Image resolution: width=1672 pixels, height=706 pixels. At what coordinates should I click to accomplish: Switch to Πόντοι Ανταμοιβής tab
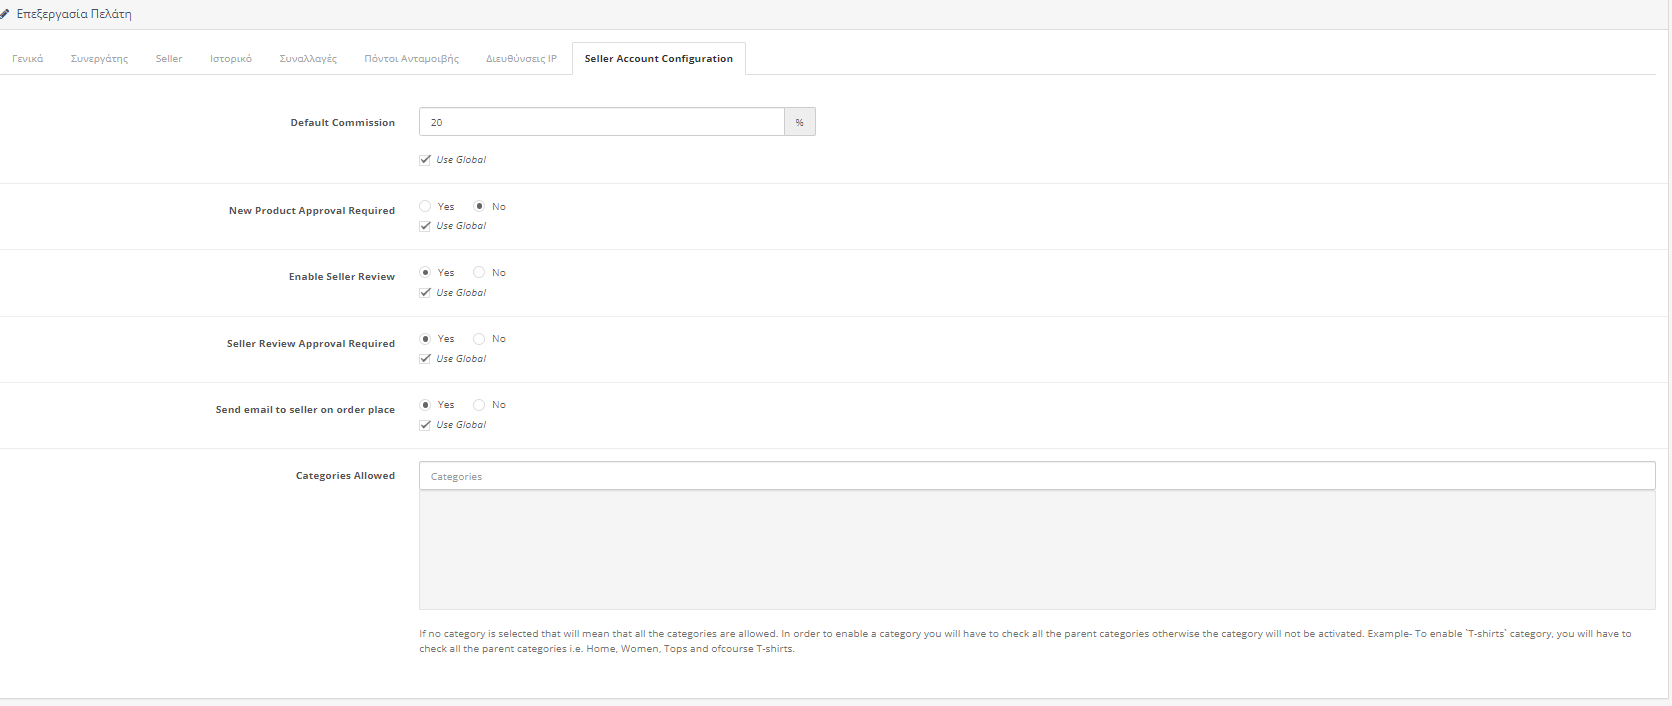(412, 59)
